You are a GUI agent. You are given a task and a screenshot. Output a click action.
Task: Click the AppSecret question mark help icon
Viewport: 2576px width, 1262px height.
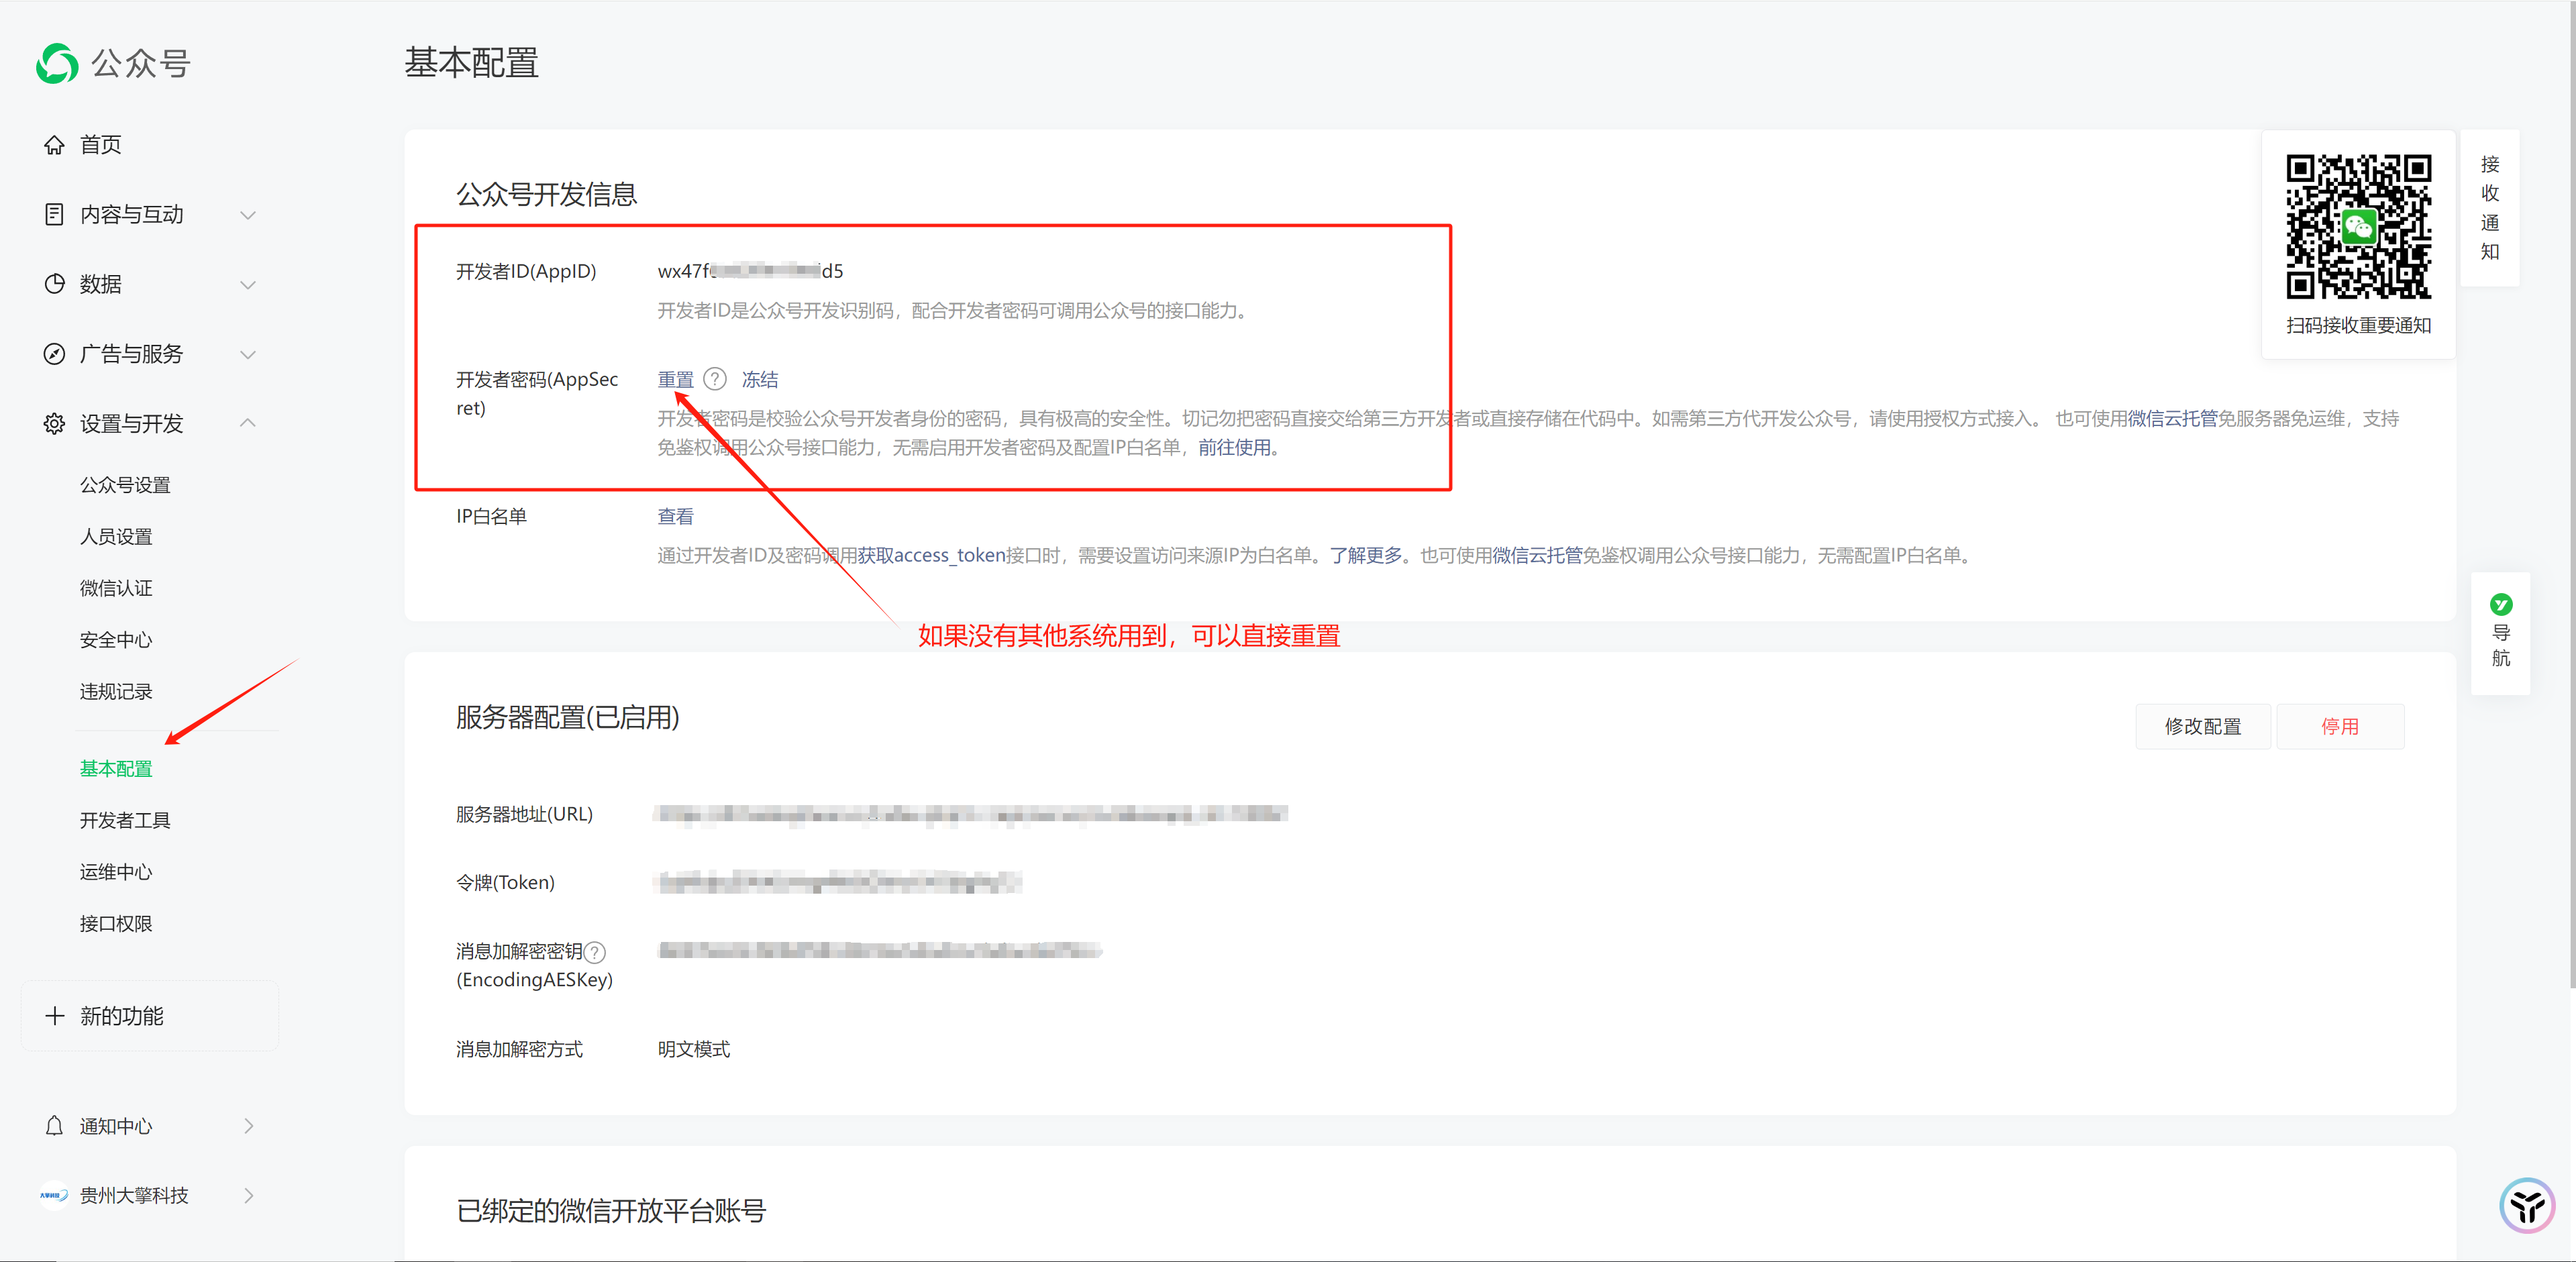coord(714,379)
